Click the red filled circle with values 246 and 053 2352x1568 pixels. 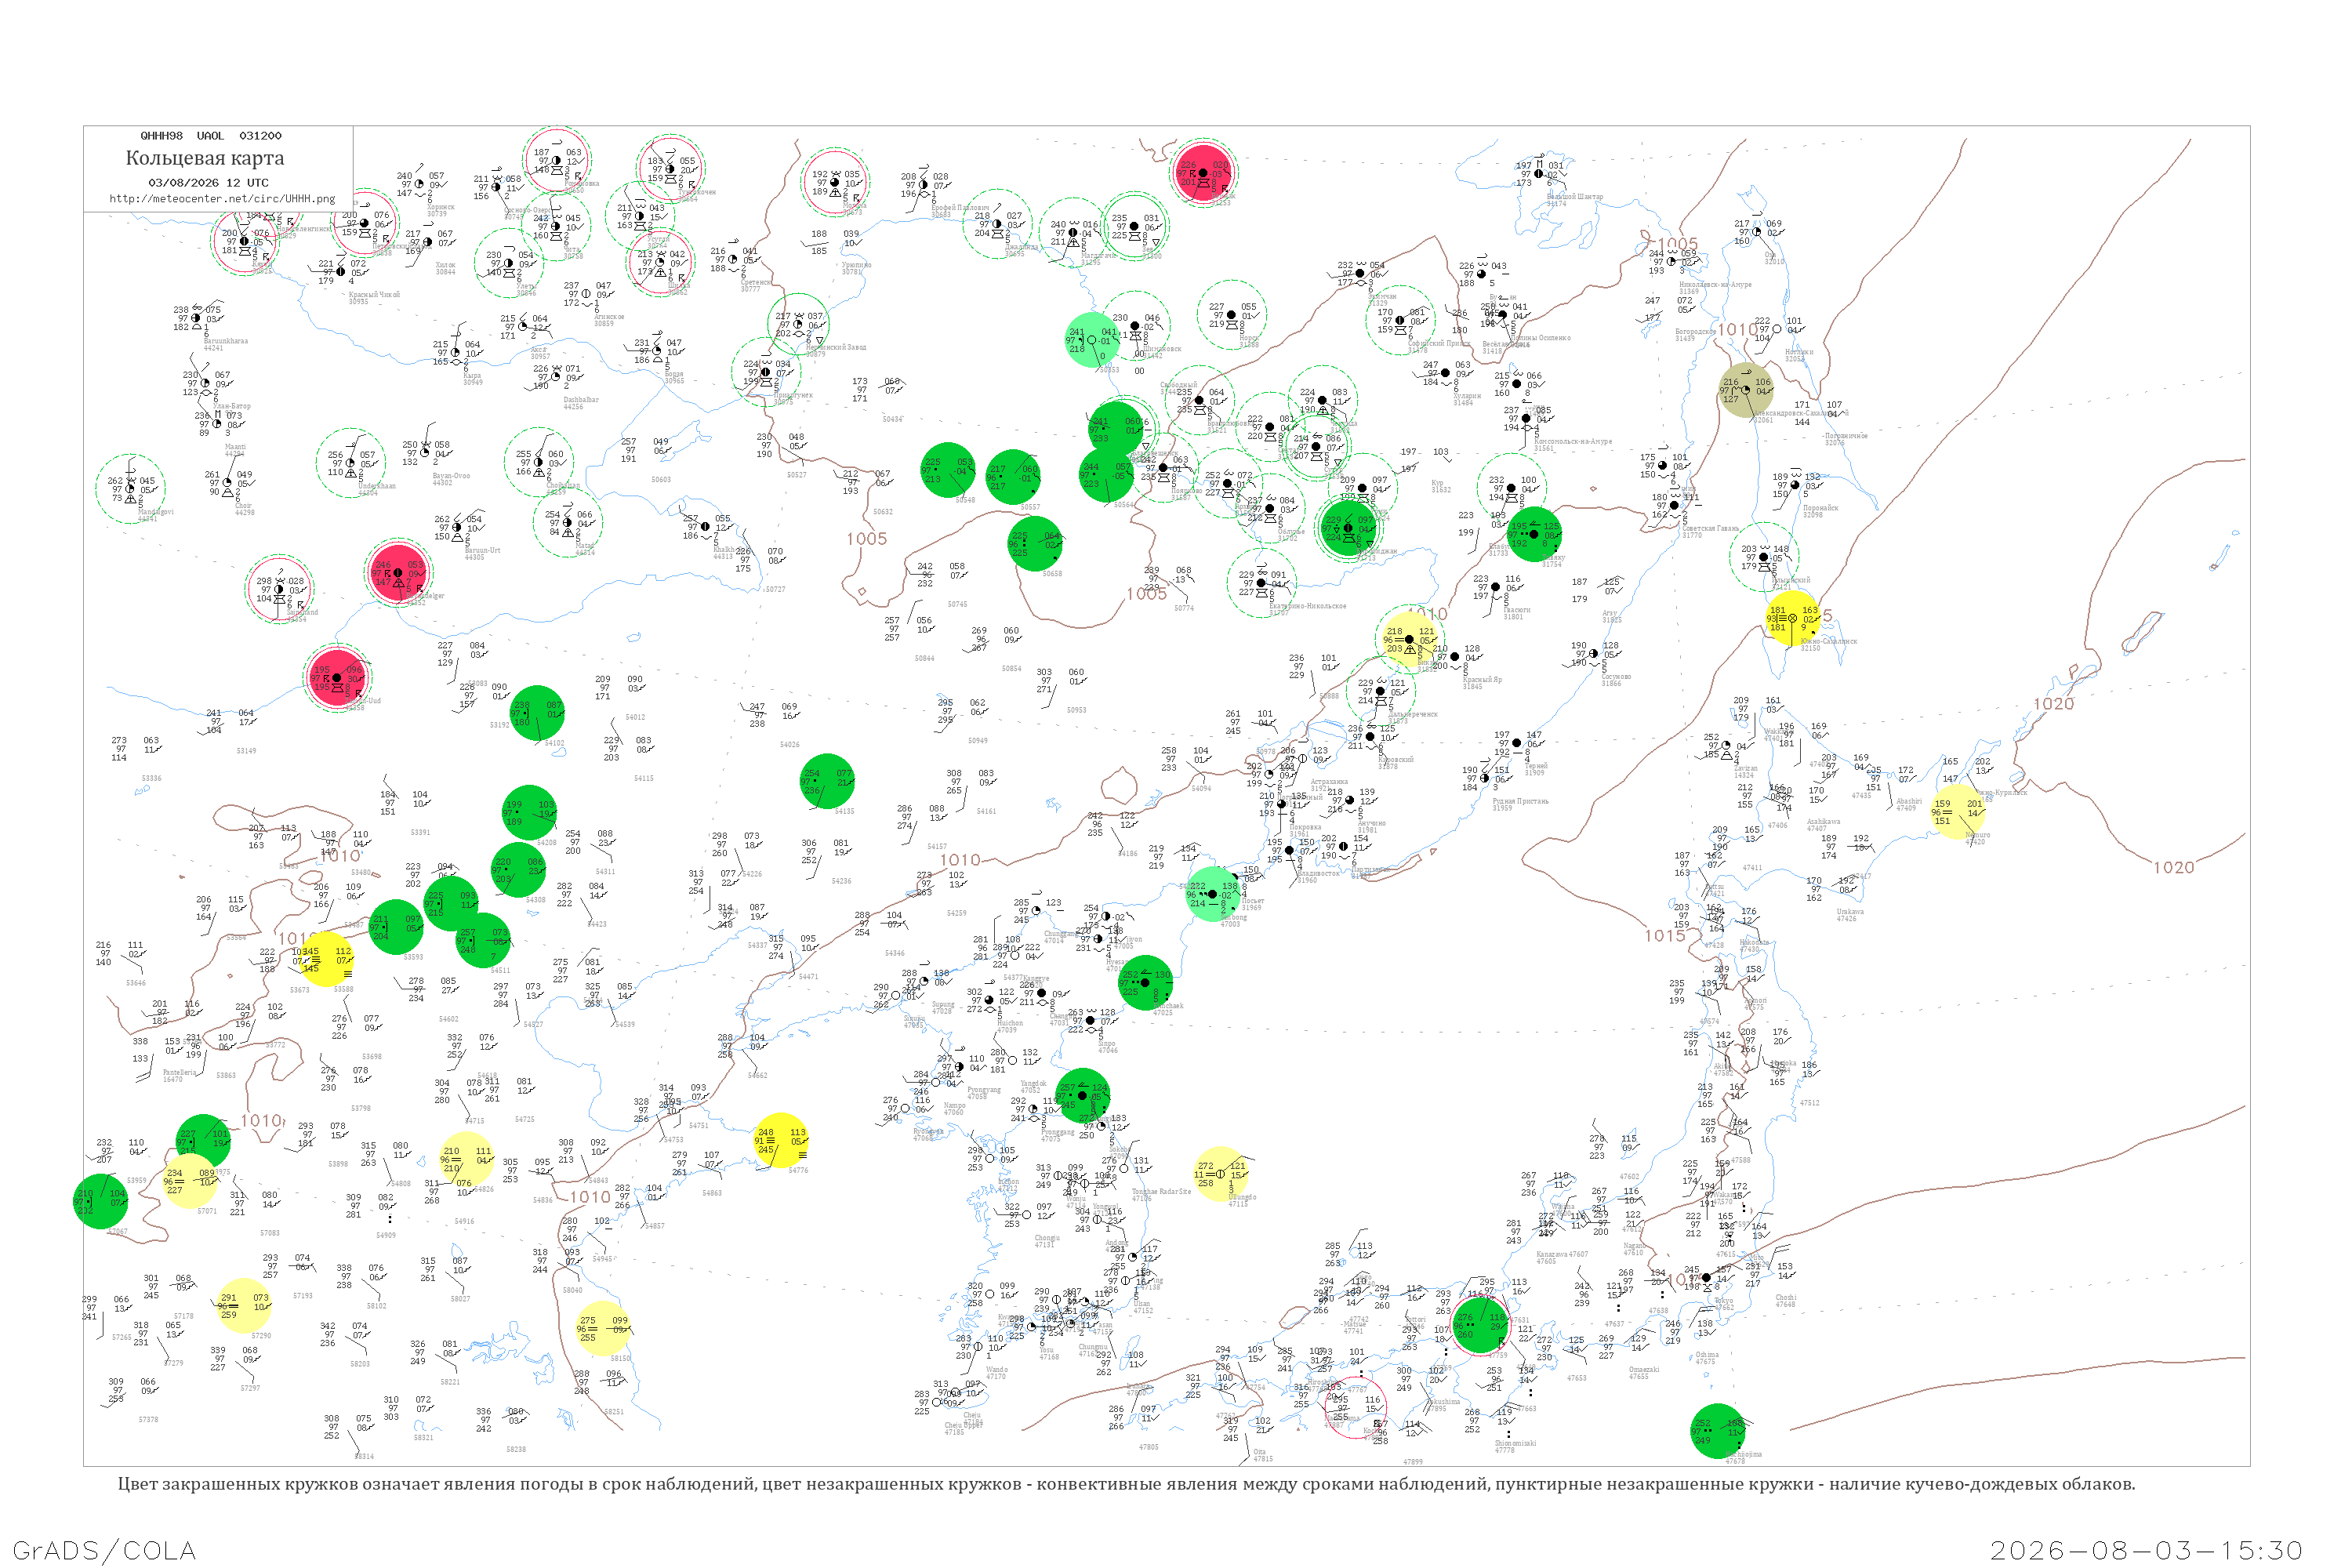click(398, 573)
